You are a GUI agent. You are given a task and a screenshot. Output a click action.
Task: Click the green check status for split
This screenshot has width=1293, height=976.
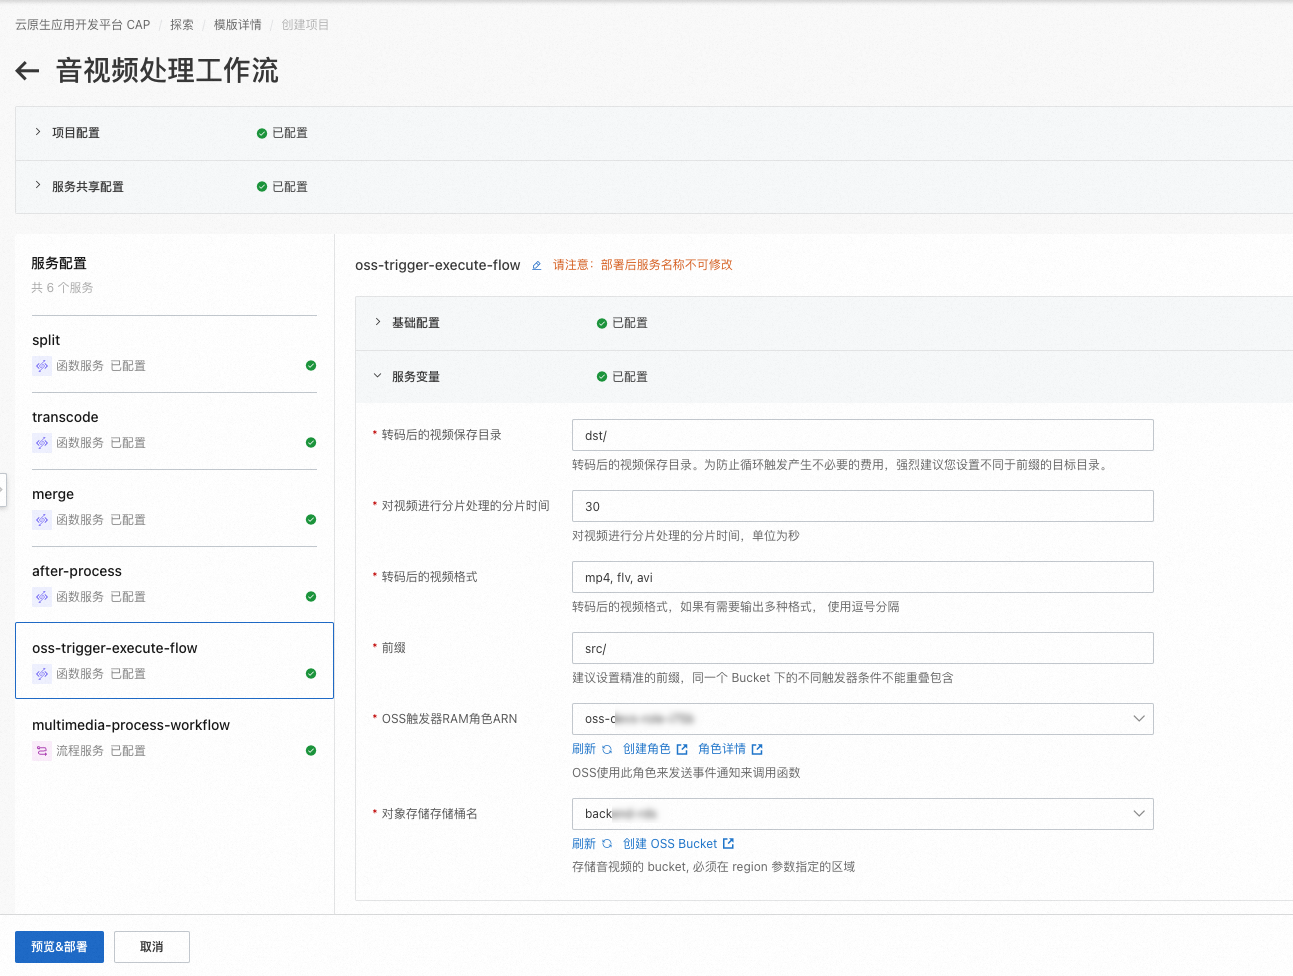pos(311,366)
